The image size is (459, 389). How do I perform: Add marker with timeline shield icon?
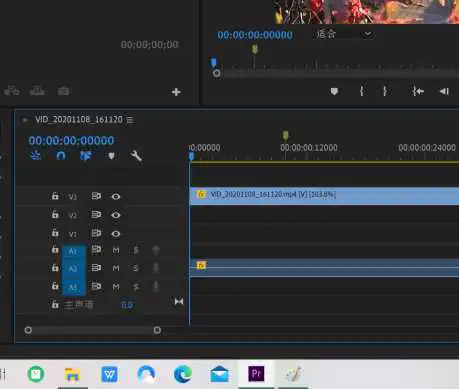pyautogui.click(x=111, y=156)
